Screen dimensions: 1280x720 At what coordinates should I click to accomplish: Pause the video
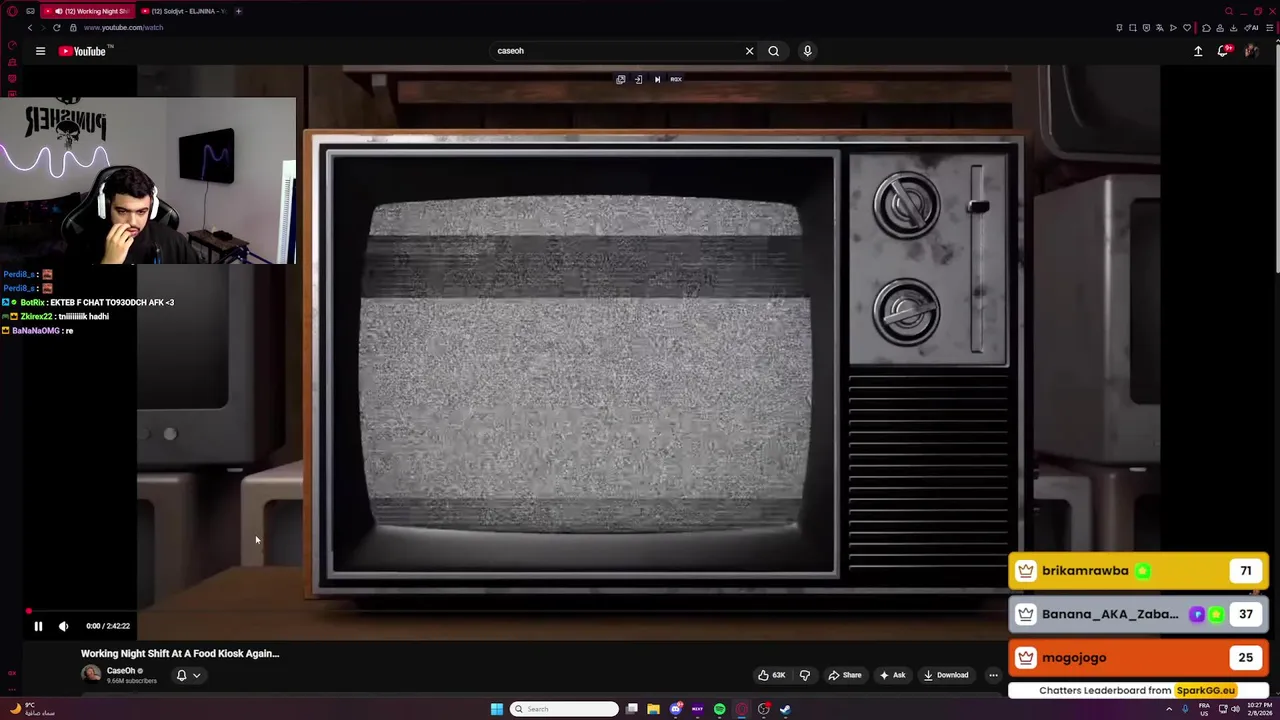coord(38,626)
